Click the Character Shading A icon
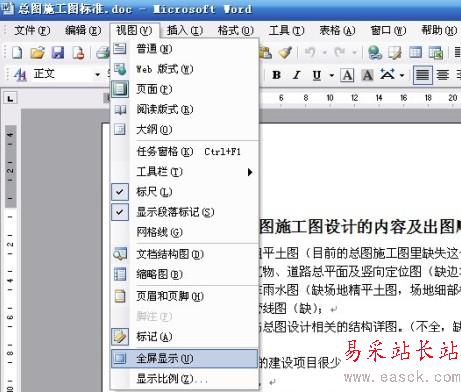 tap(368, 75)
